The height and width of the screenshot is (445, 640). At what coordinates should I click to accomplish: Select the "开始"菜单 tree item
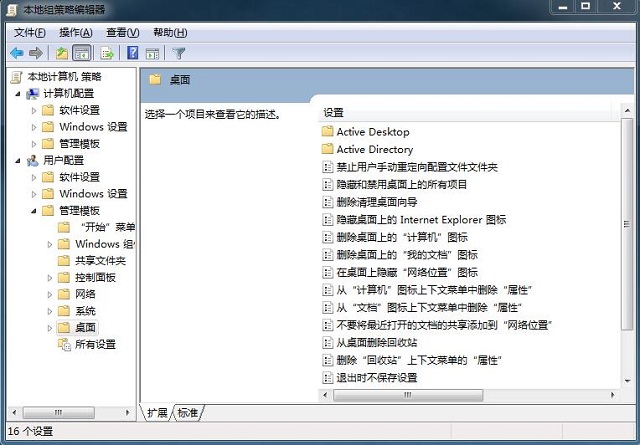click(107, 227)
